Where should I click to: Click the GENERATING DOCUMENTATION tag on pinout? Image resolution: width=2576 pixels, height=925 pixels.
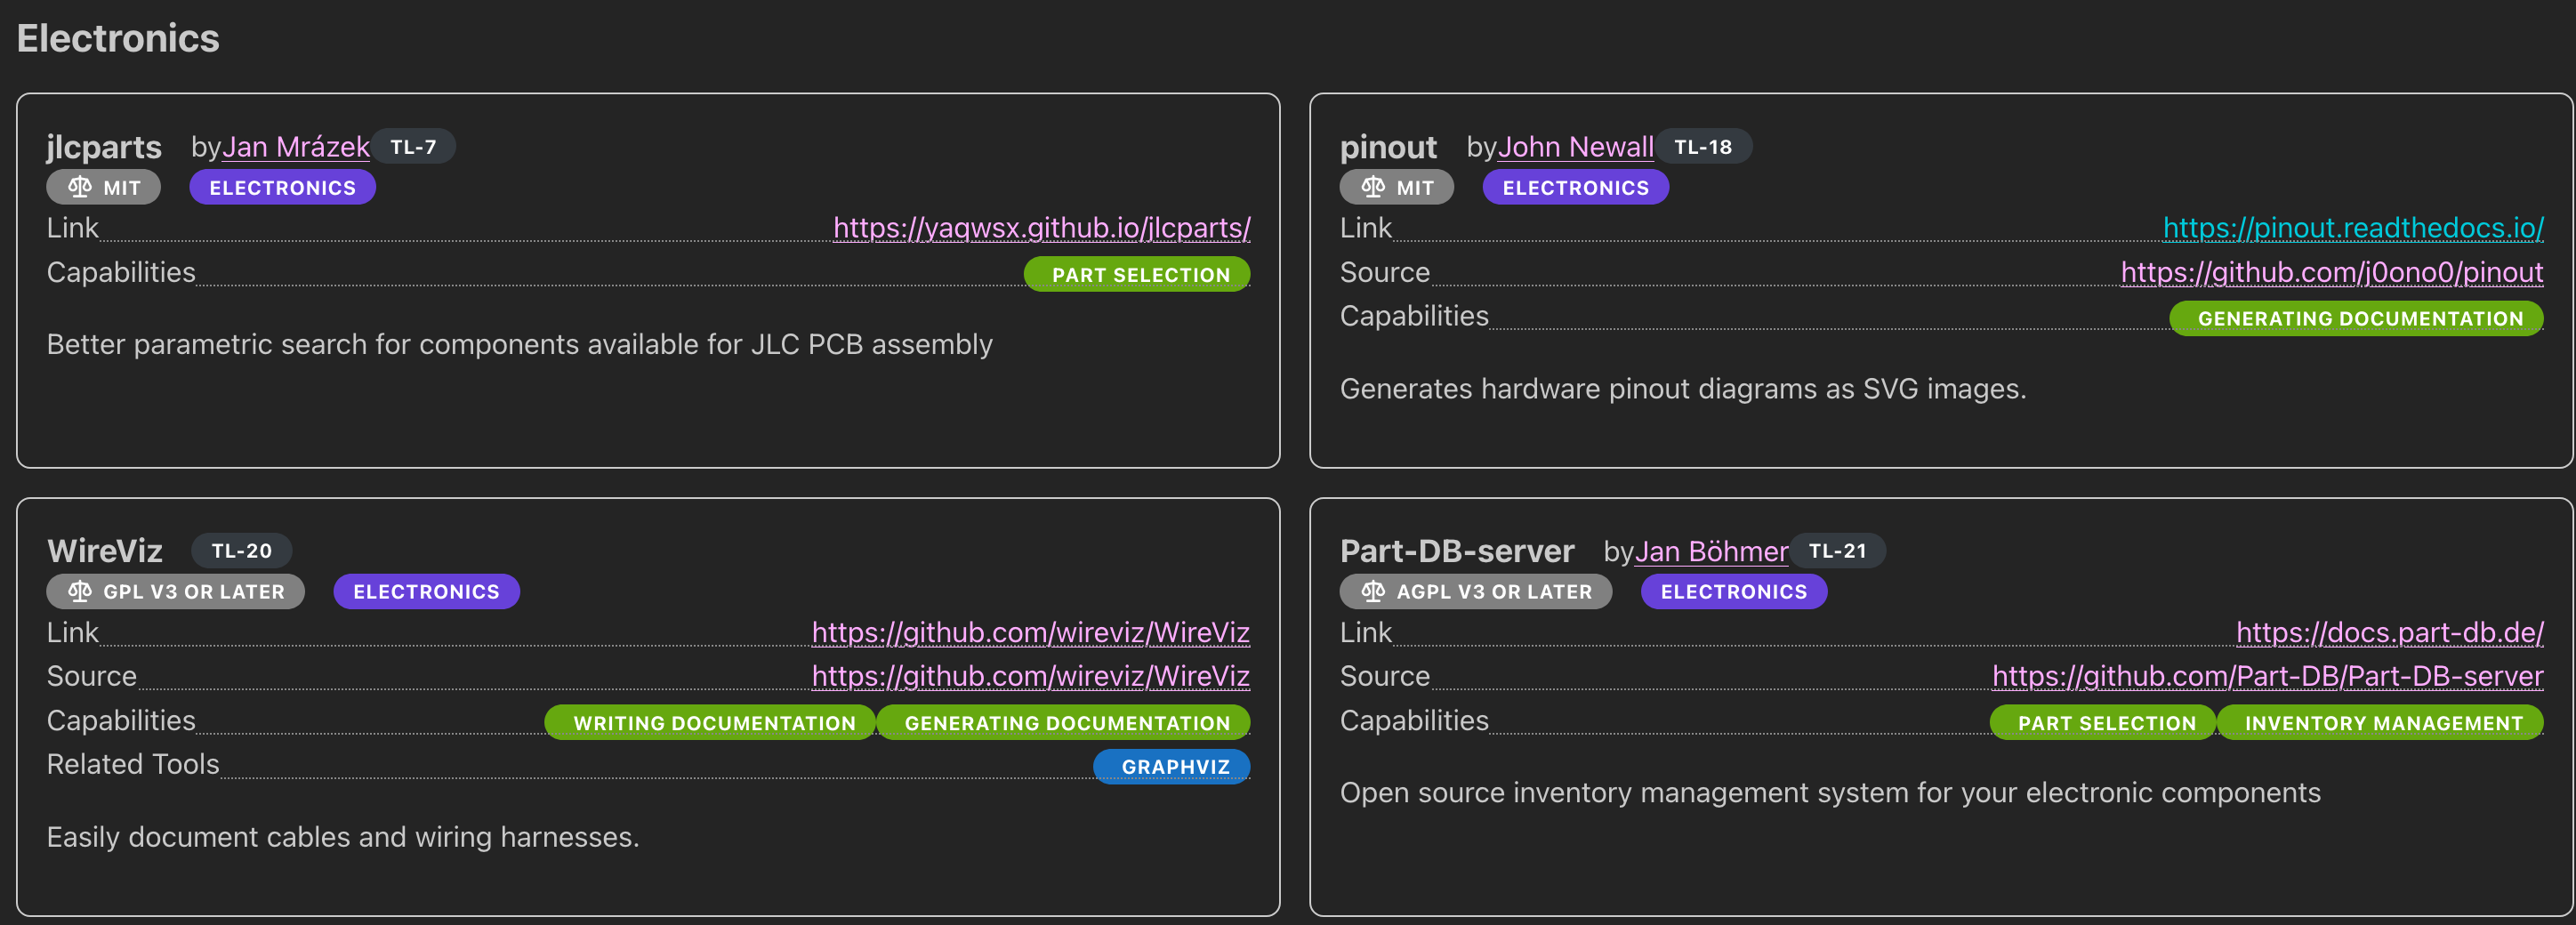[x=2356, y=318]
